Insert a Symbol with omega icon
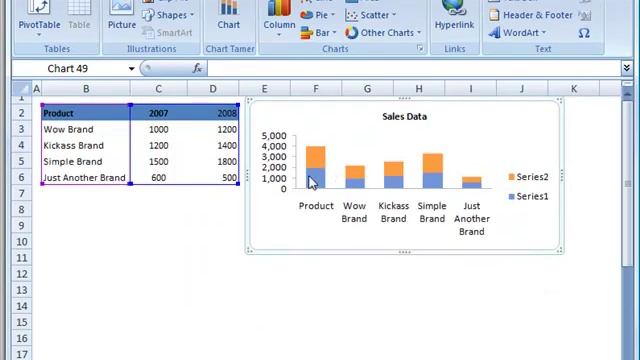 [584, 33]
